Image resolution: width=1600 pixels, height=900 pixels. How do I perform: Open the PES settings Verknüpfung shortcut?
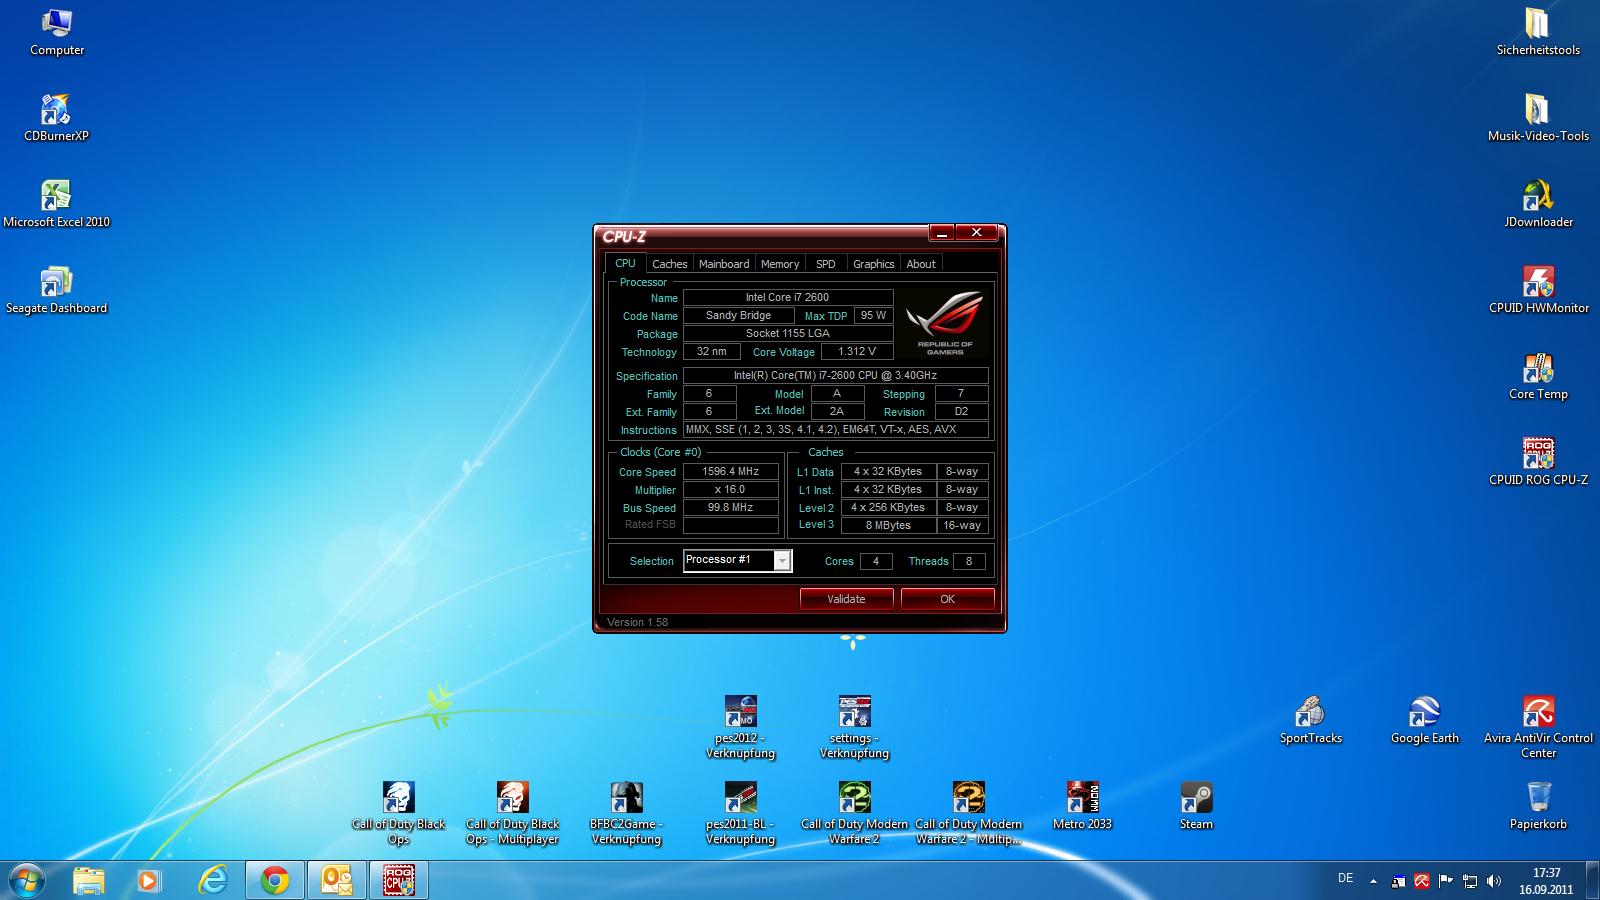pos(854,727)
